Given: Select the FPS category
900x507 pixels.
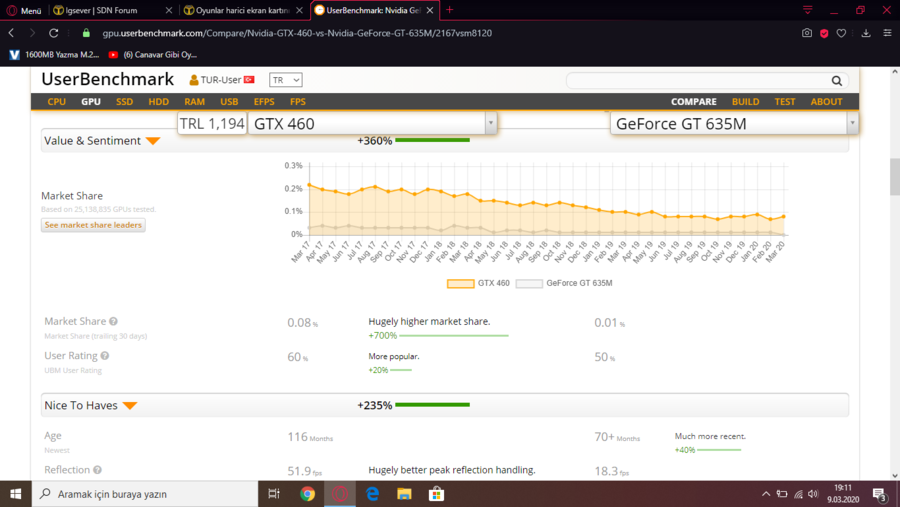Looking at the screenshot, I should click(298, 102).
